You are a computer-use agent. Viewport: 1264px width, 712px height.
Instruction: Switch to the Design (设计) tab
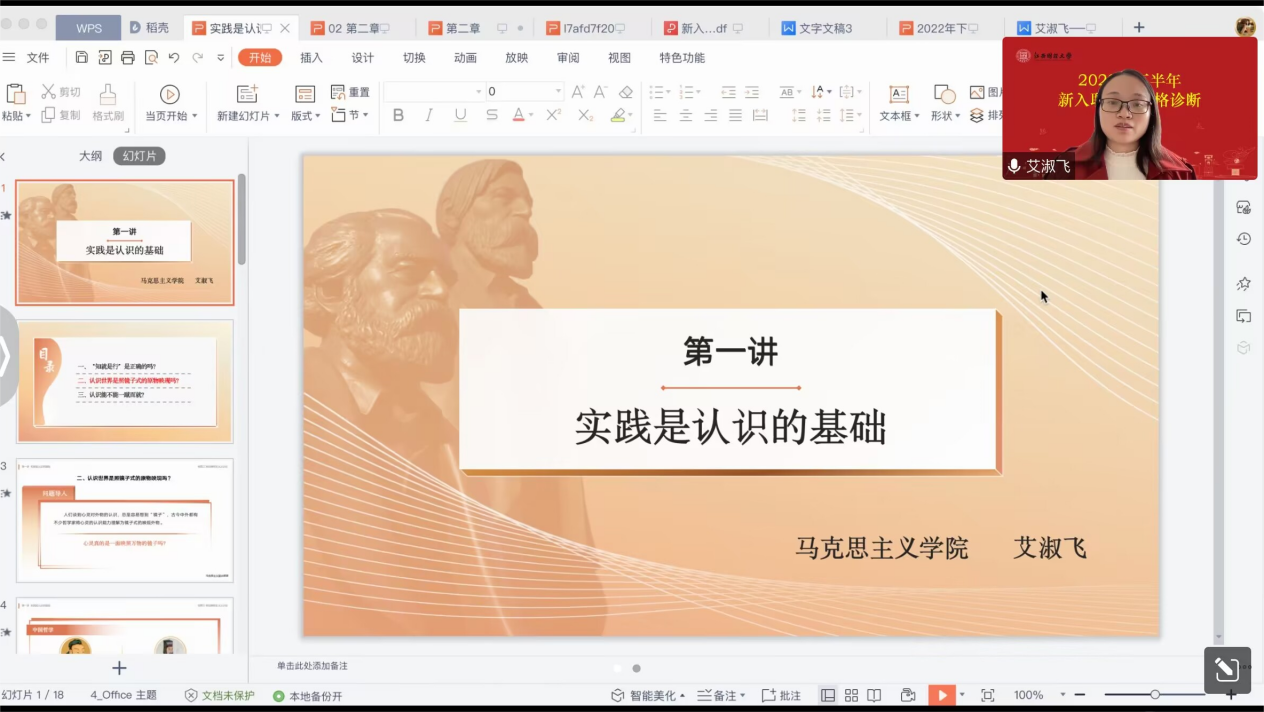coord(363,58)
